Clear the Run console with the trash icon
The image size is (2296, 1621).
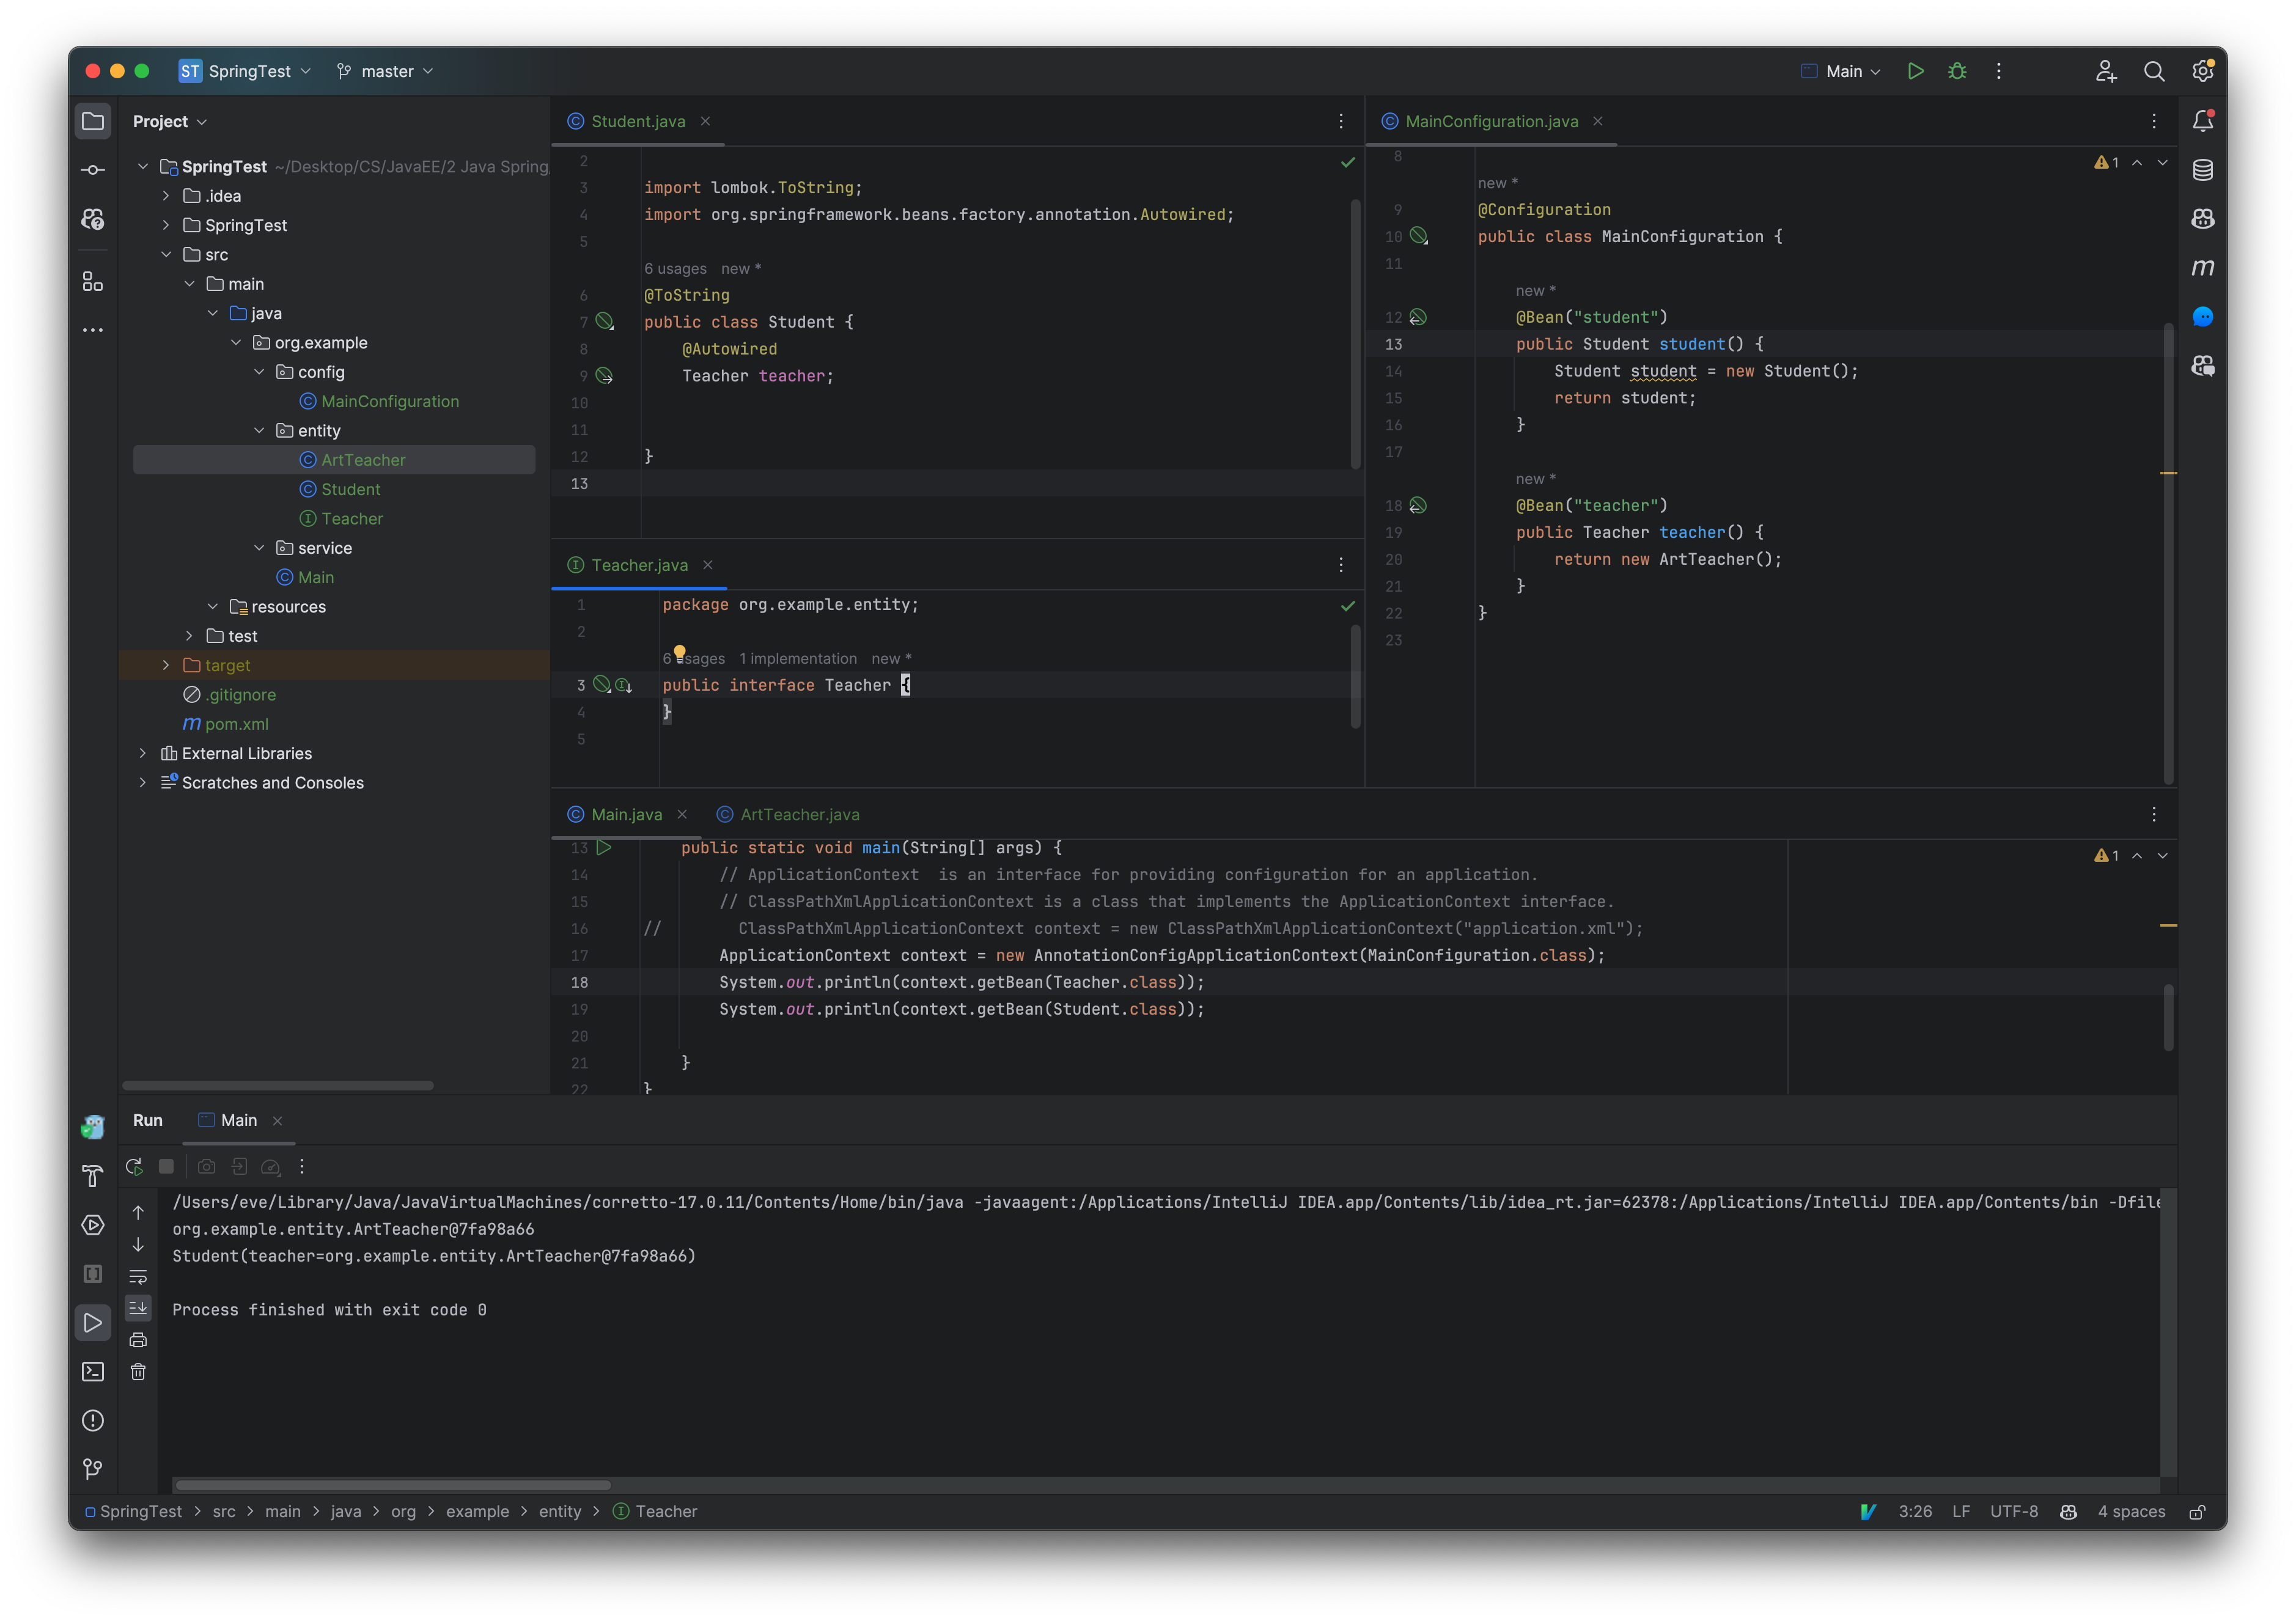coord(138,1372)
